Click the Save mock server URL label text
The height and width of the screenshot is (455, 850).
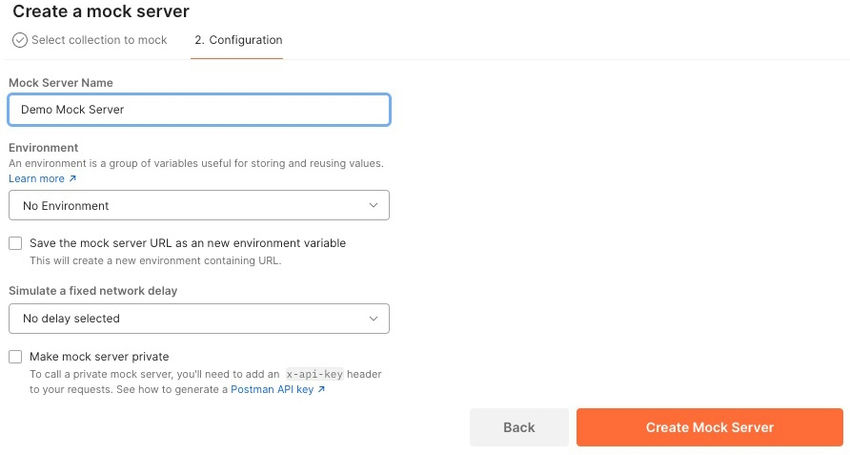(188, 243)
